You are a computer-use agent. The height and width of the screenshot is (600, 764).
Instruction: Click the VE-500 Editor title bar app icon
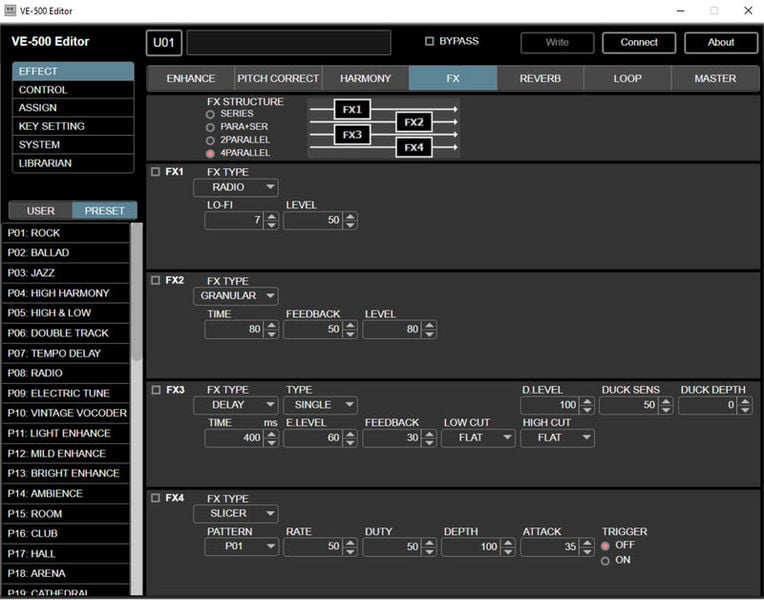[10, 10]
